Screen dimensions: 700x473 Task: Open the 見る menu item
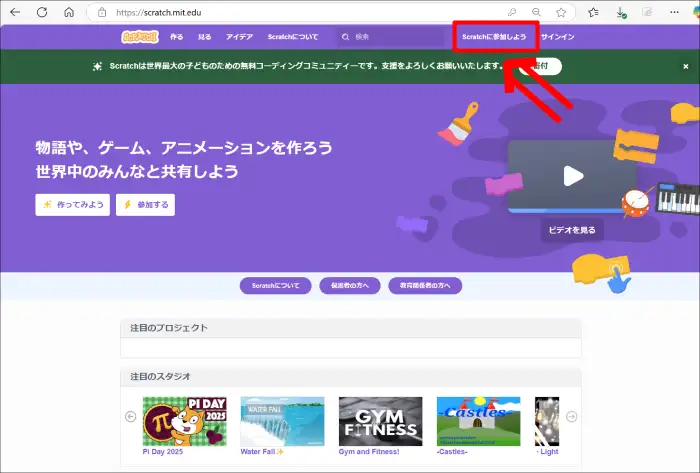click(x=204, y=37)
